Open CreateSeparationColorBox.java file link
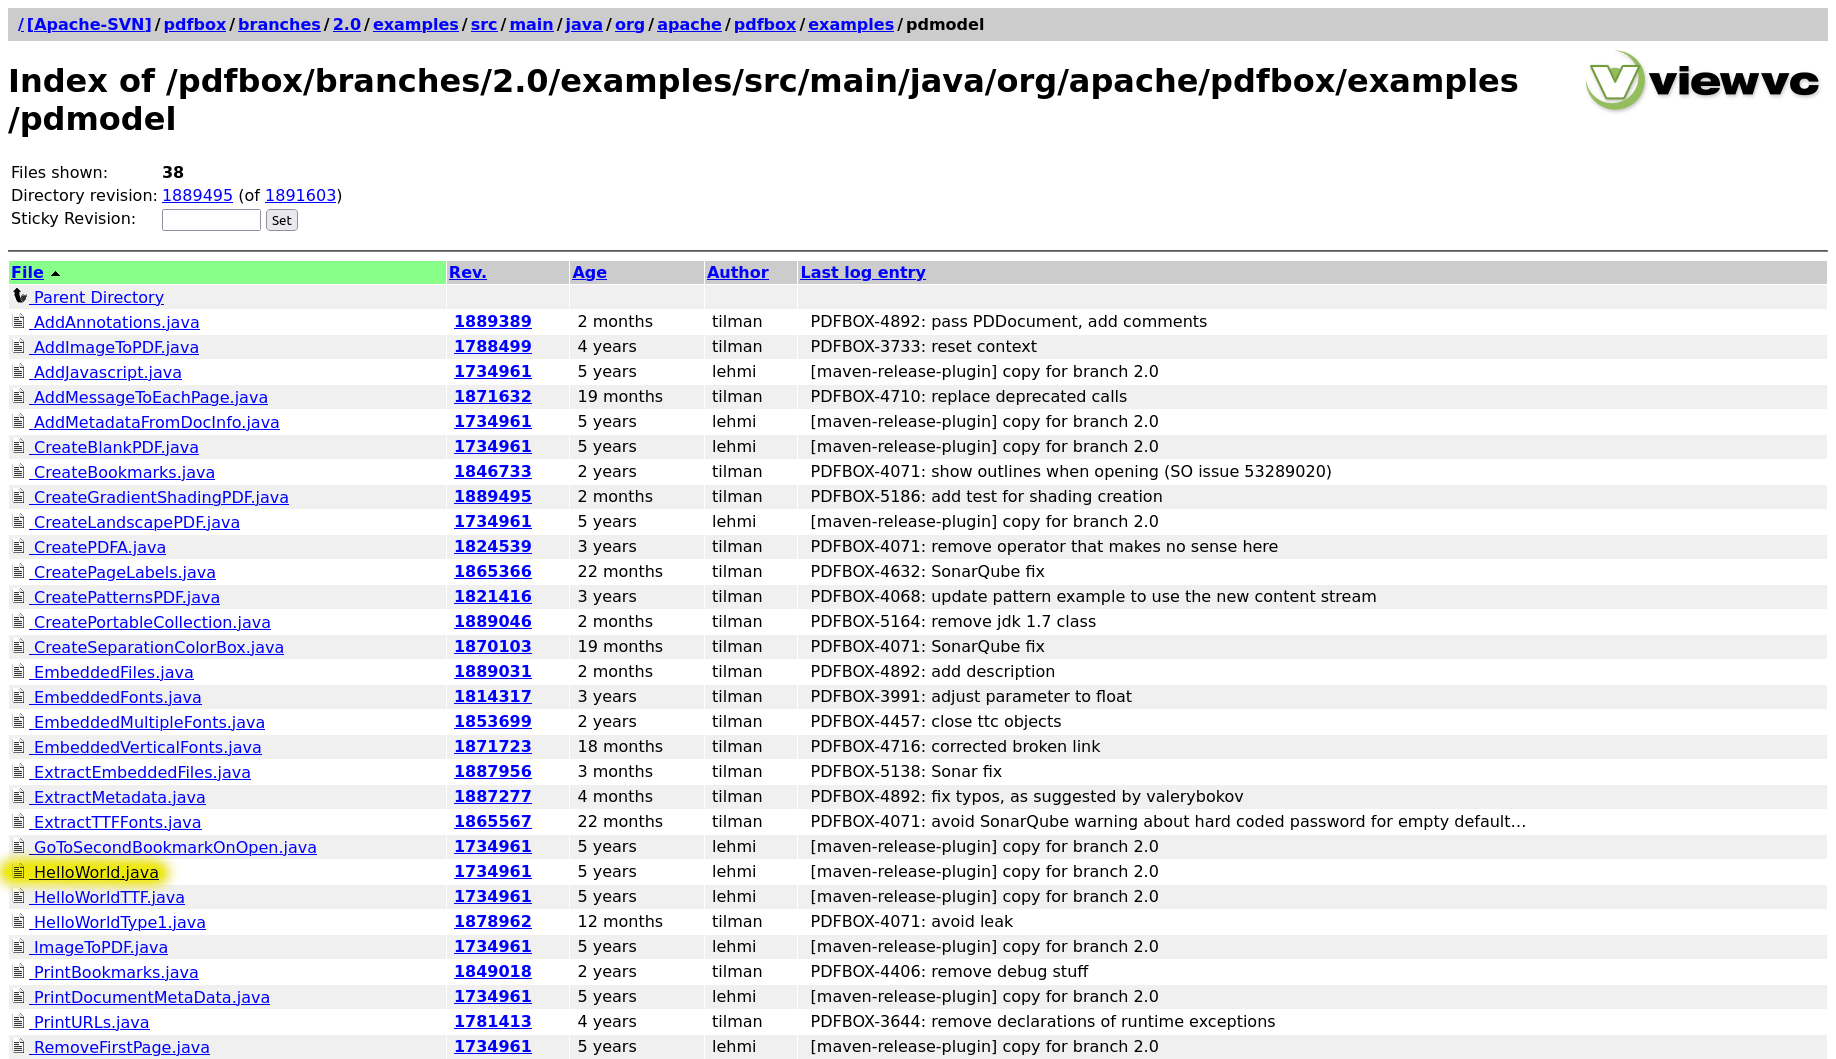1836x1059 pixels. 158,647
